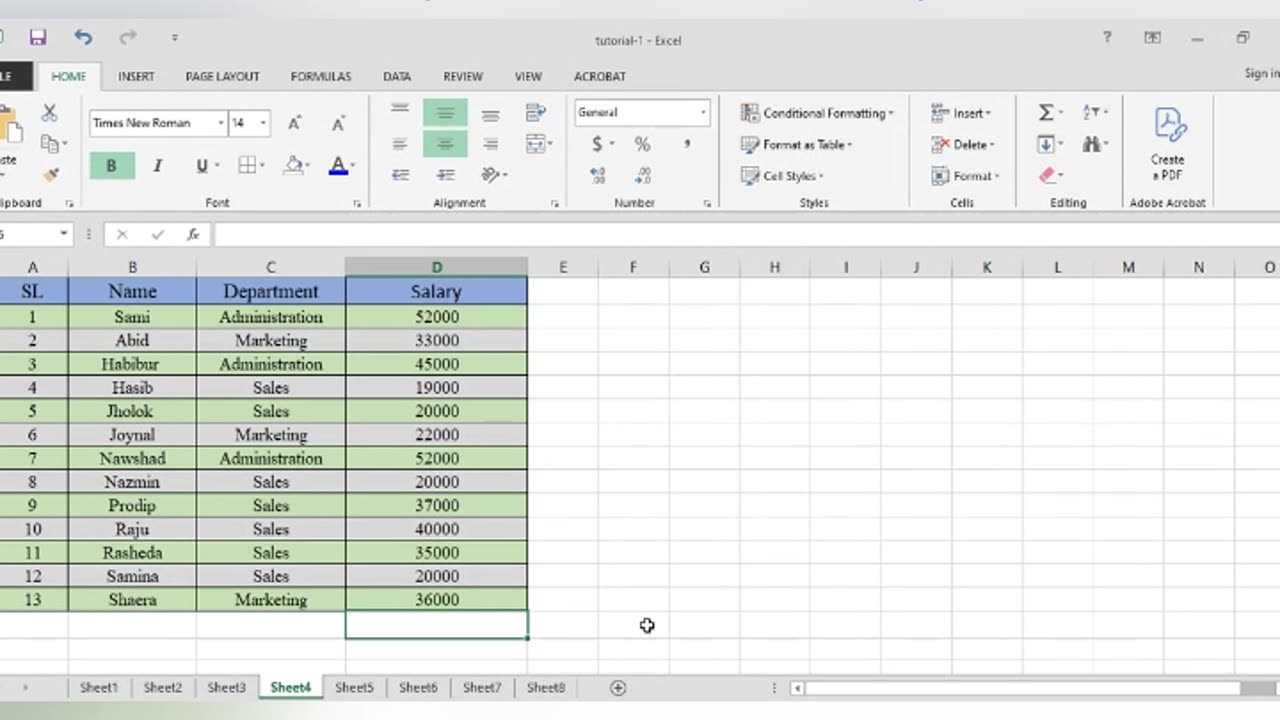1280x720 pixels.
Task: Click Format cells button in Cells group
Action: click(x=965, y=175)
